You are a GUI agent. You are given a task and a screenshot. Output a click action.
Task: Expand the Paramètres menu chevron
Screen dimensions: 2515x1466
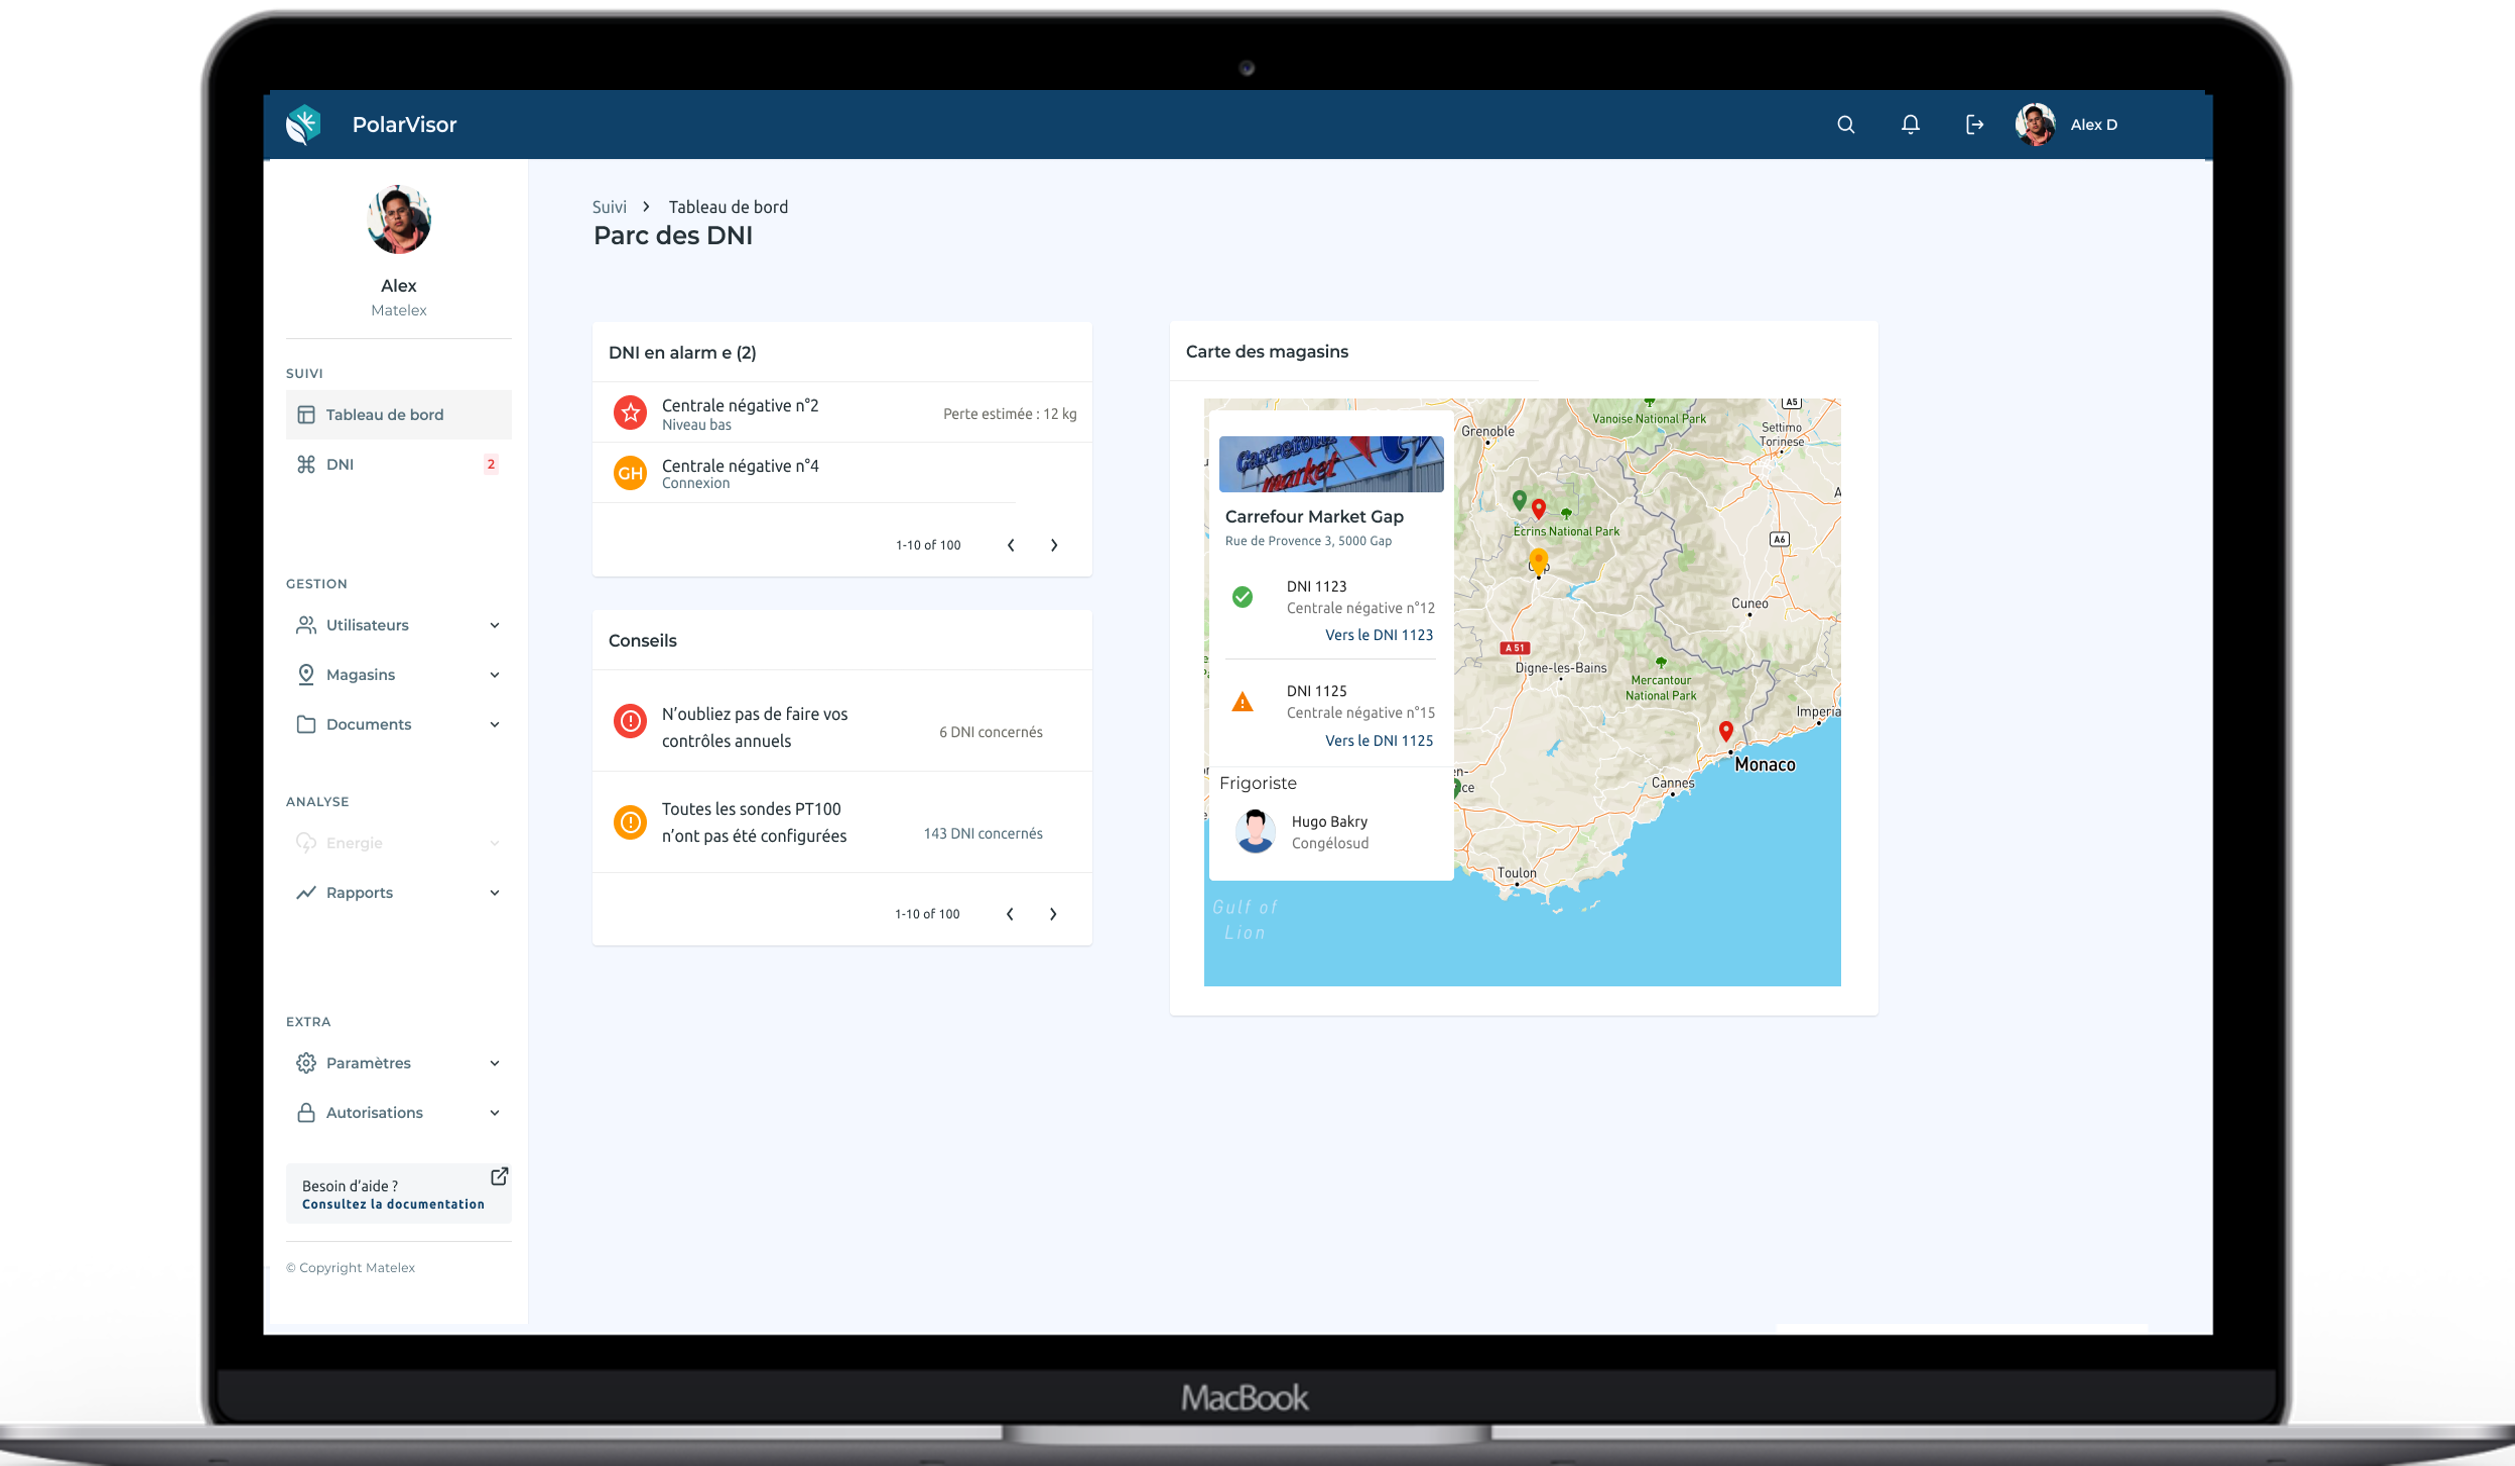tap(495, 1063)
